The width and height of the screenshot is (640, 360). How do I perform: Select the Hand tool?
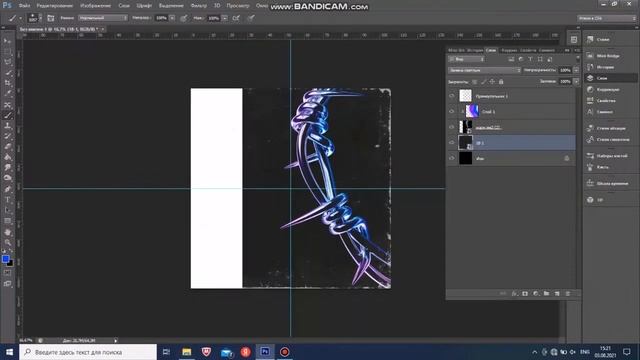(8, 232)
